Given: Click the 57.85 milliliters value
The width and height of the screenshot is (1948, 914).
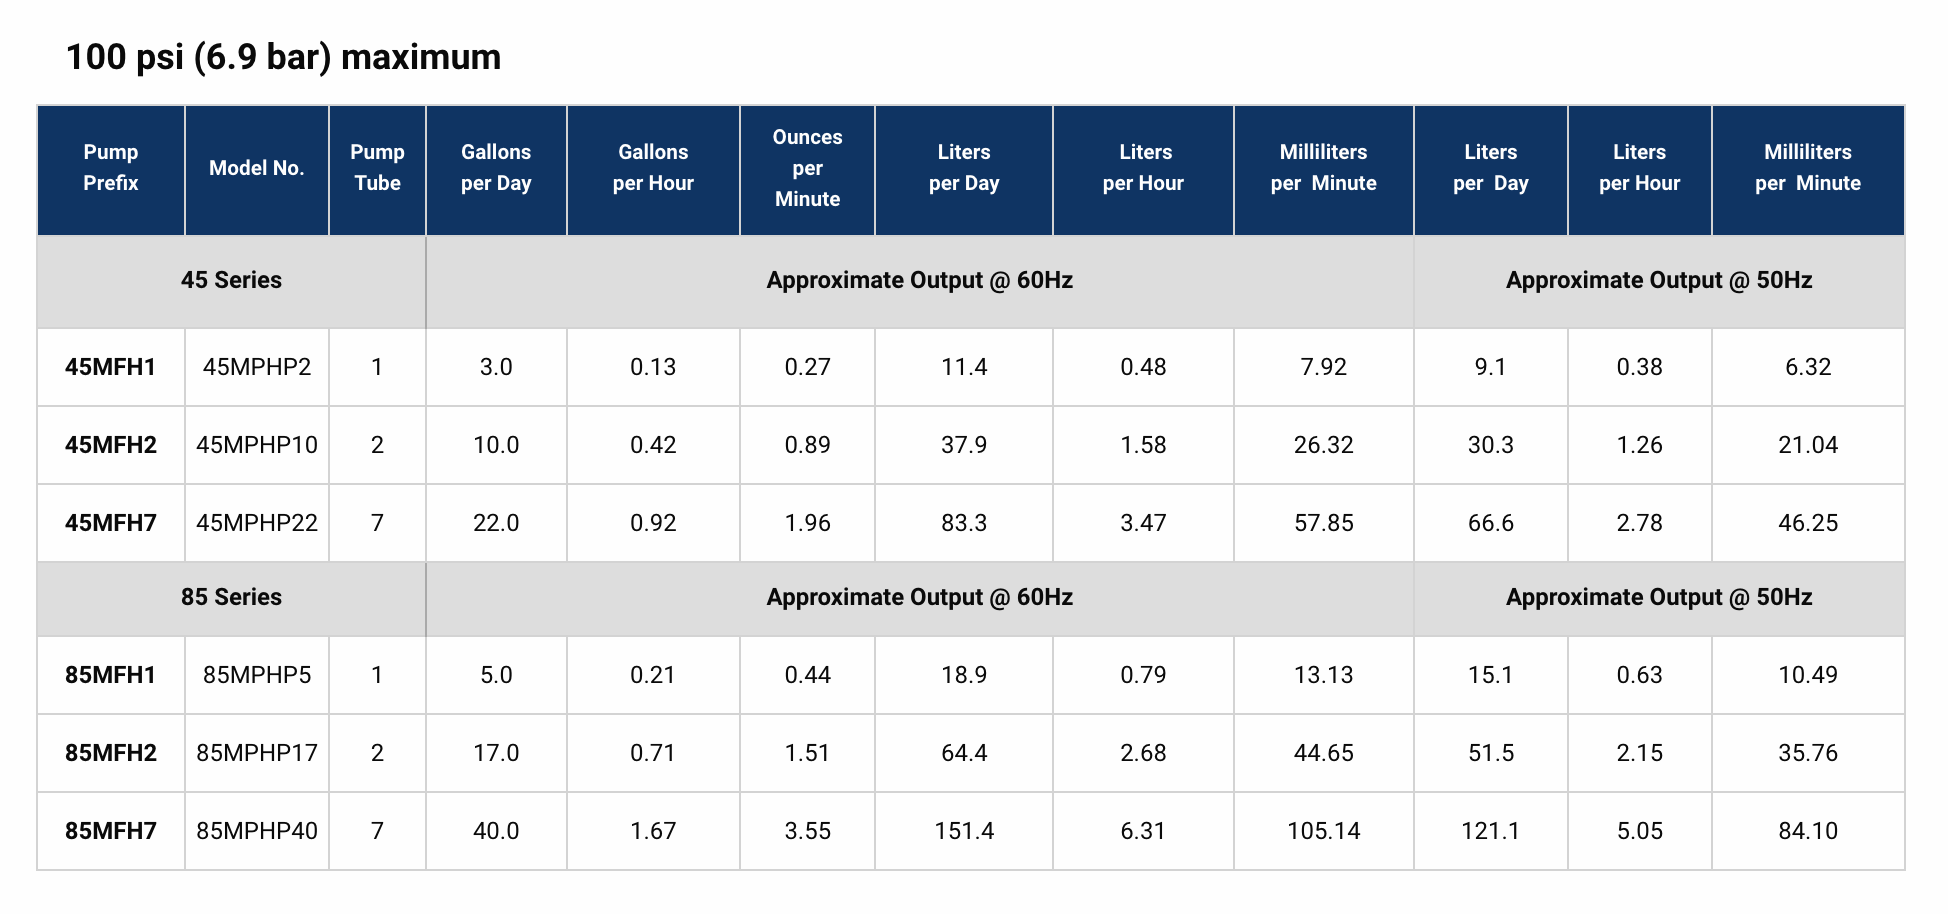Looking at the screenshot, I should coord(1323,523).
